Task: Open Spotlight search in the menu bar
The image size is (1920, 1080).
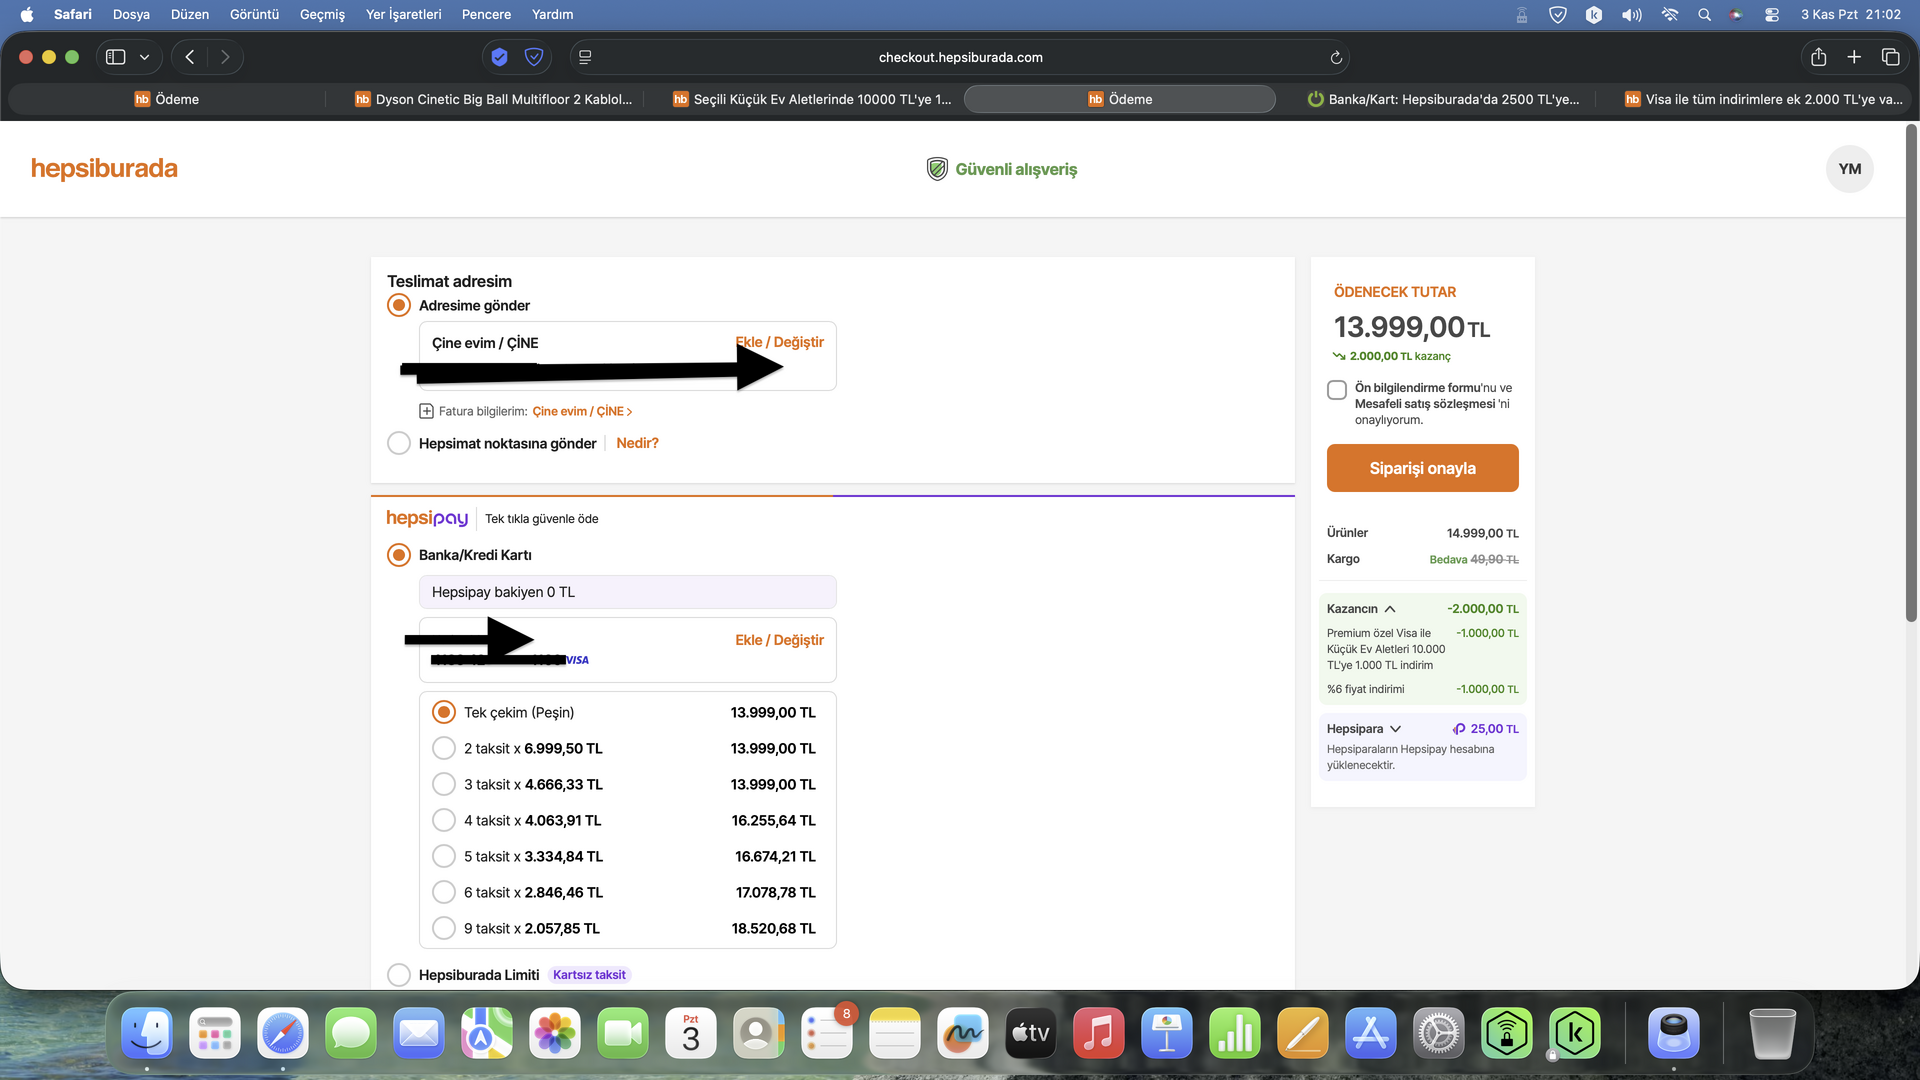Action: click(x=1704, y=14)
